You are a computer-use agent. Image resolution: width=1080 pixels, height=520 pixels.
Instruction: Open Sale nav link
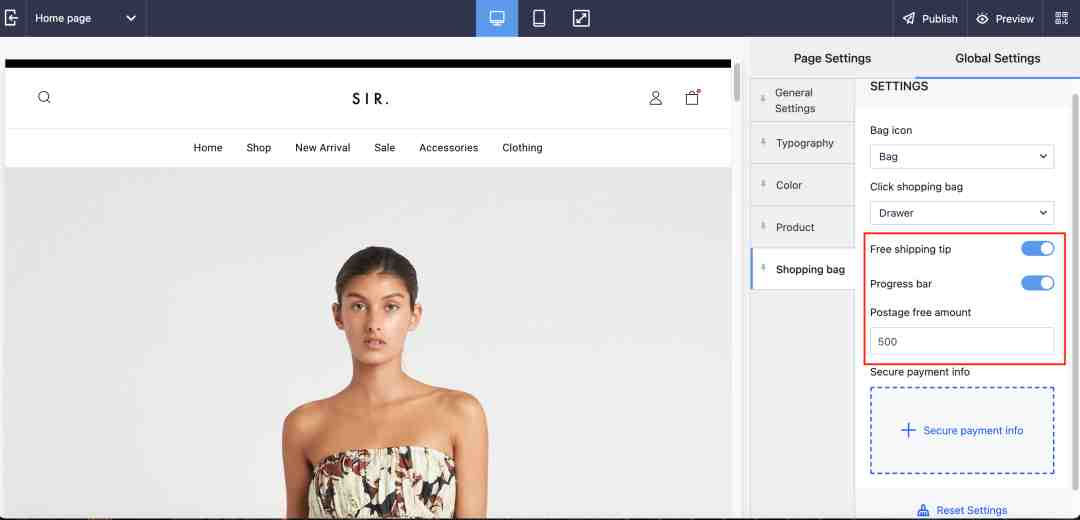coord(384,147)
